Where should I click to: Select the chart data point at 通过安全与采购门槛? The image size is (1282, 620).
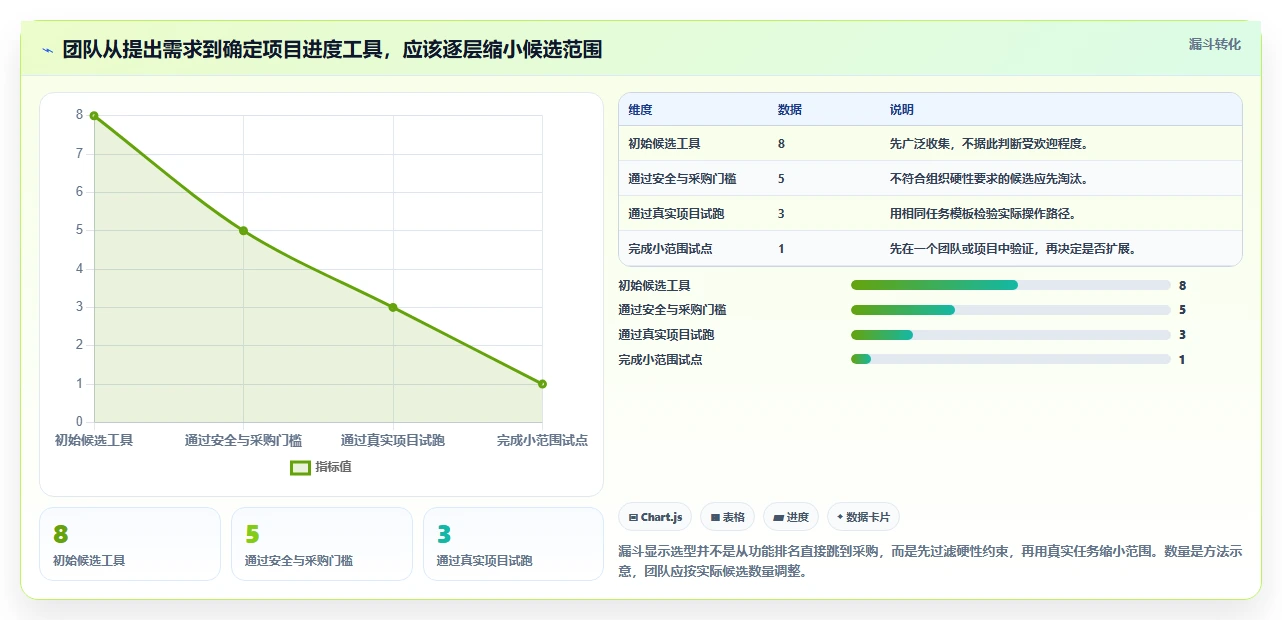[x=243, y=231]
